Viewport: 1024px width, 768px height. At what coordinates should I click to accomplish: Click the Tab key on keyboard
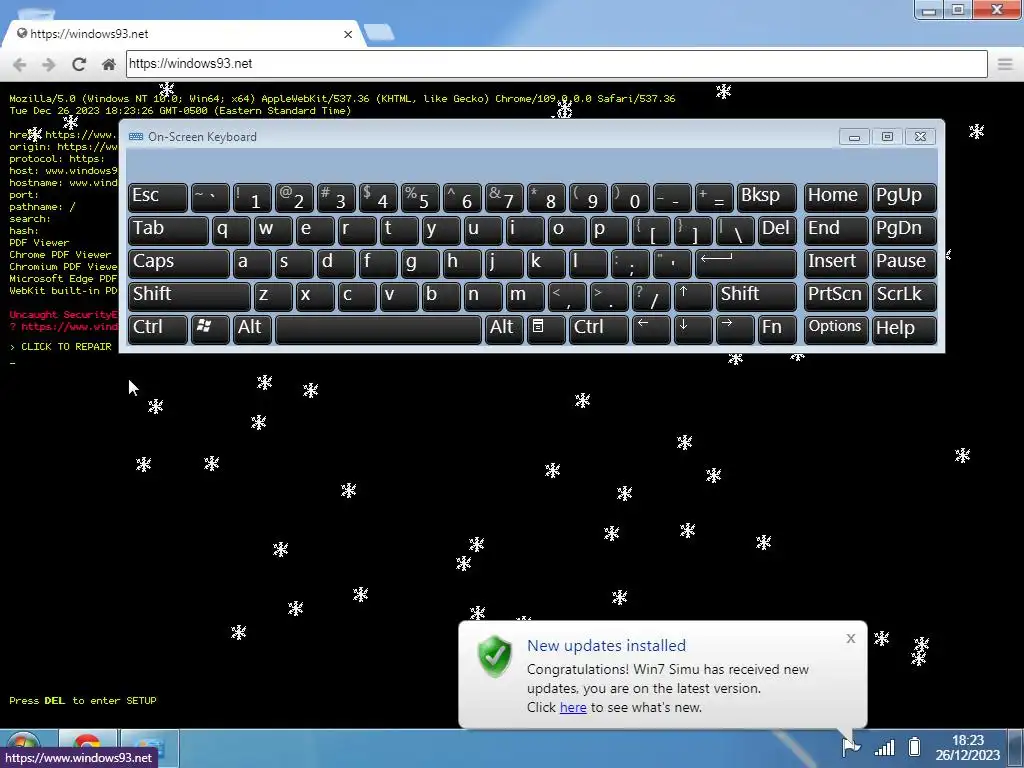pos(168,230)
